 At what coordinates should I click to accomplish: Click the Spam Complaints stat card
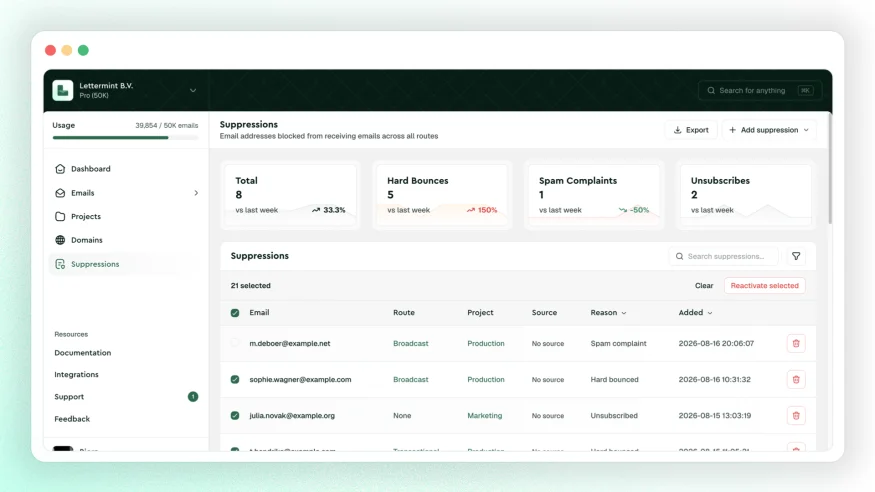[x=594, y=195]
